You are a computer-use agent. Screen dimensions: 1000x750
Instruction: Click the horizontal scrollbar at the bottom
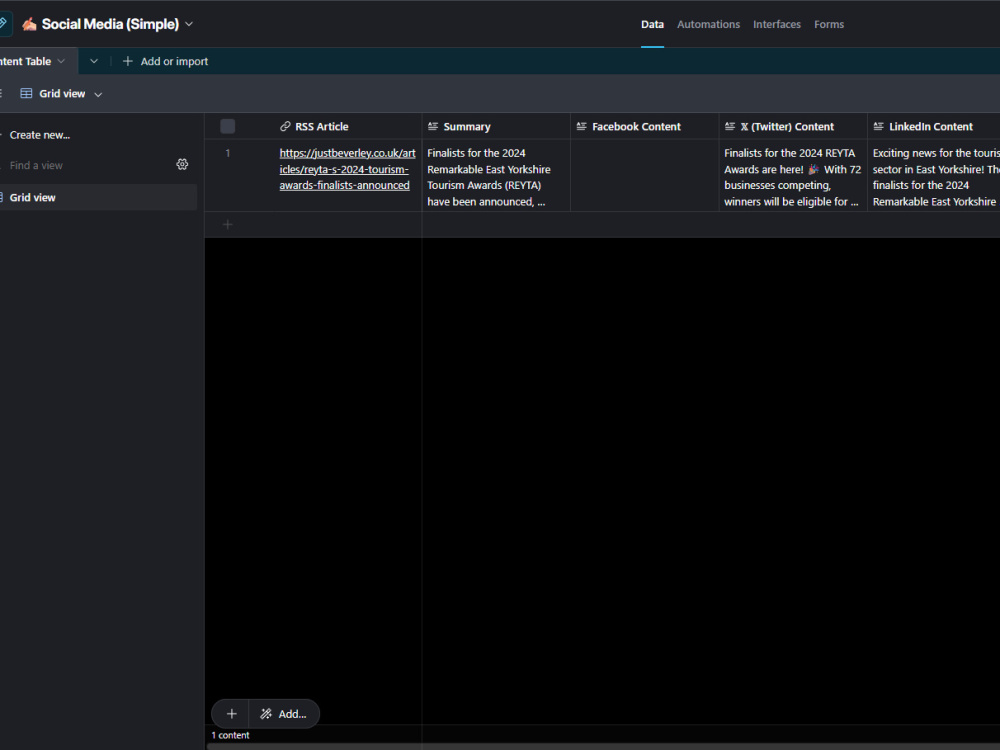point(602,746)
